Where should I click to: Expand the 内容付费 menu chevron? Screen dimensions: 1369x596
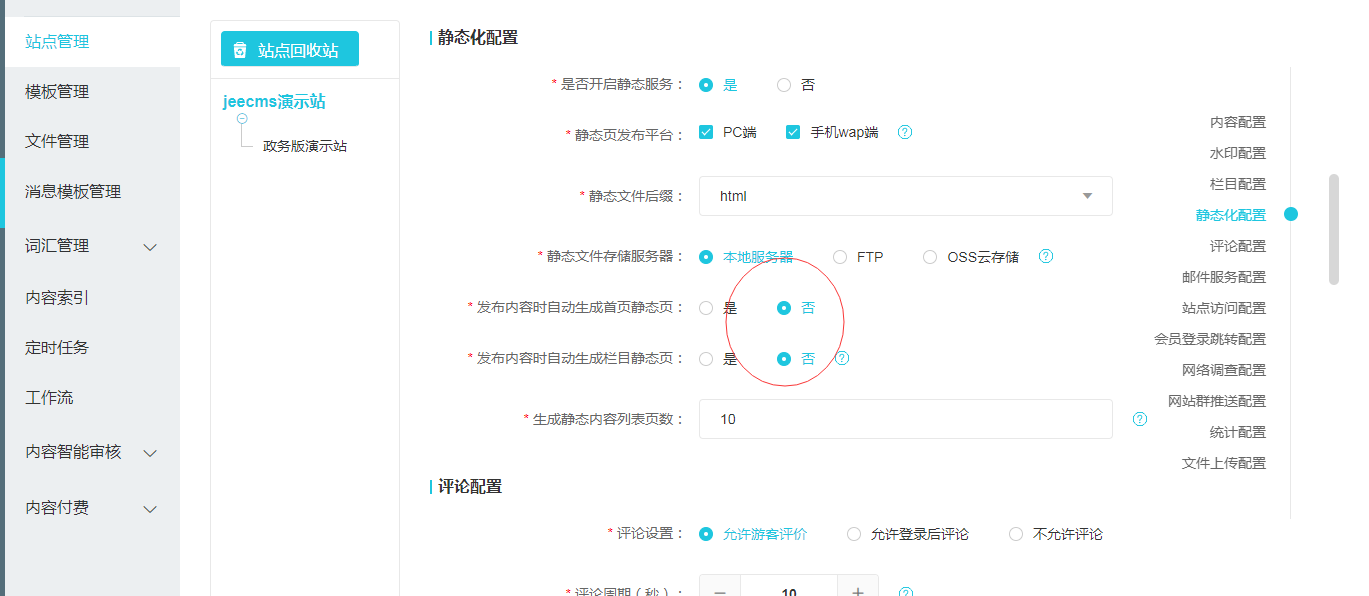[x=150, y=509]
